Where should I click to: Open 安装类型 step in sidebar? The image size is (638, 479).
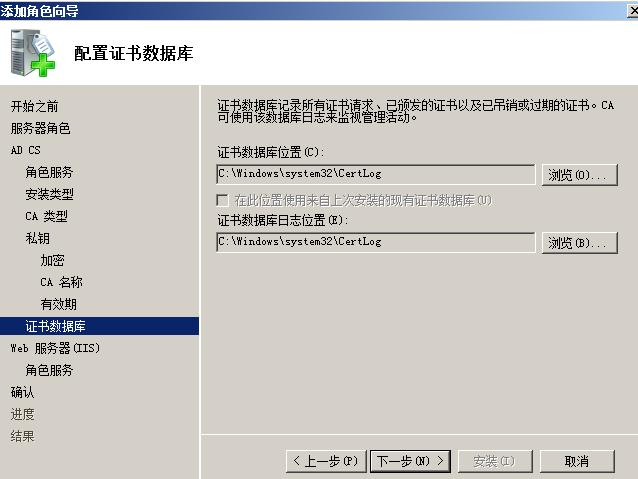49,194
